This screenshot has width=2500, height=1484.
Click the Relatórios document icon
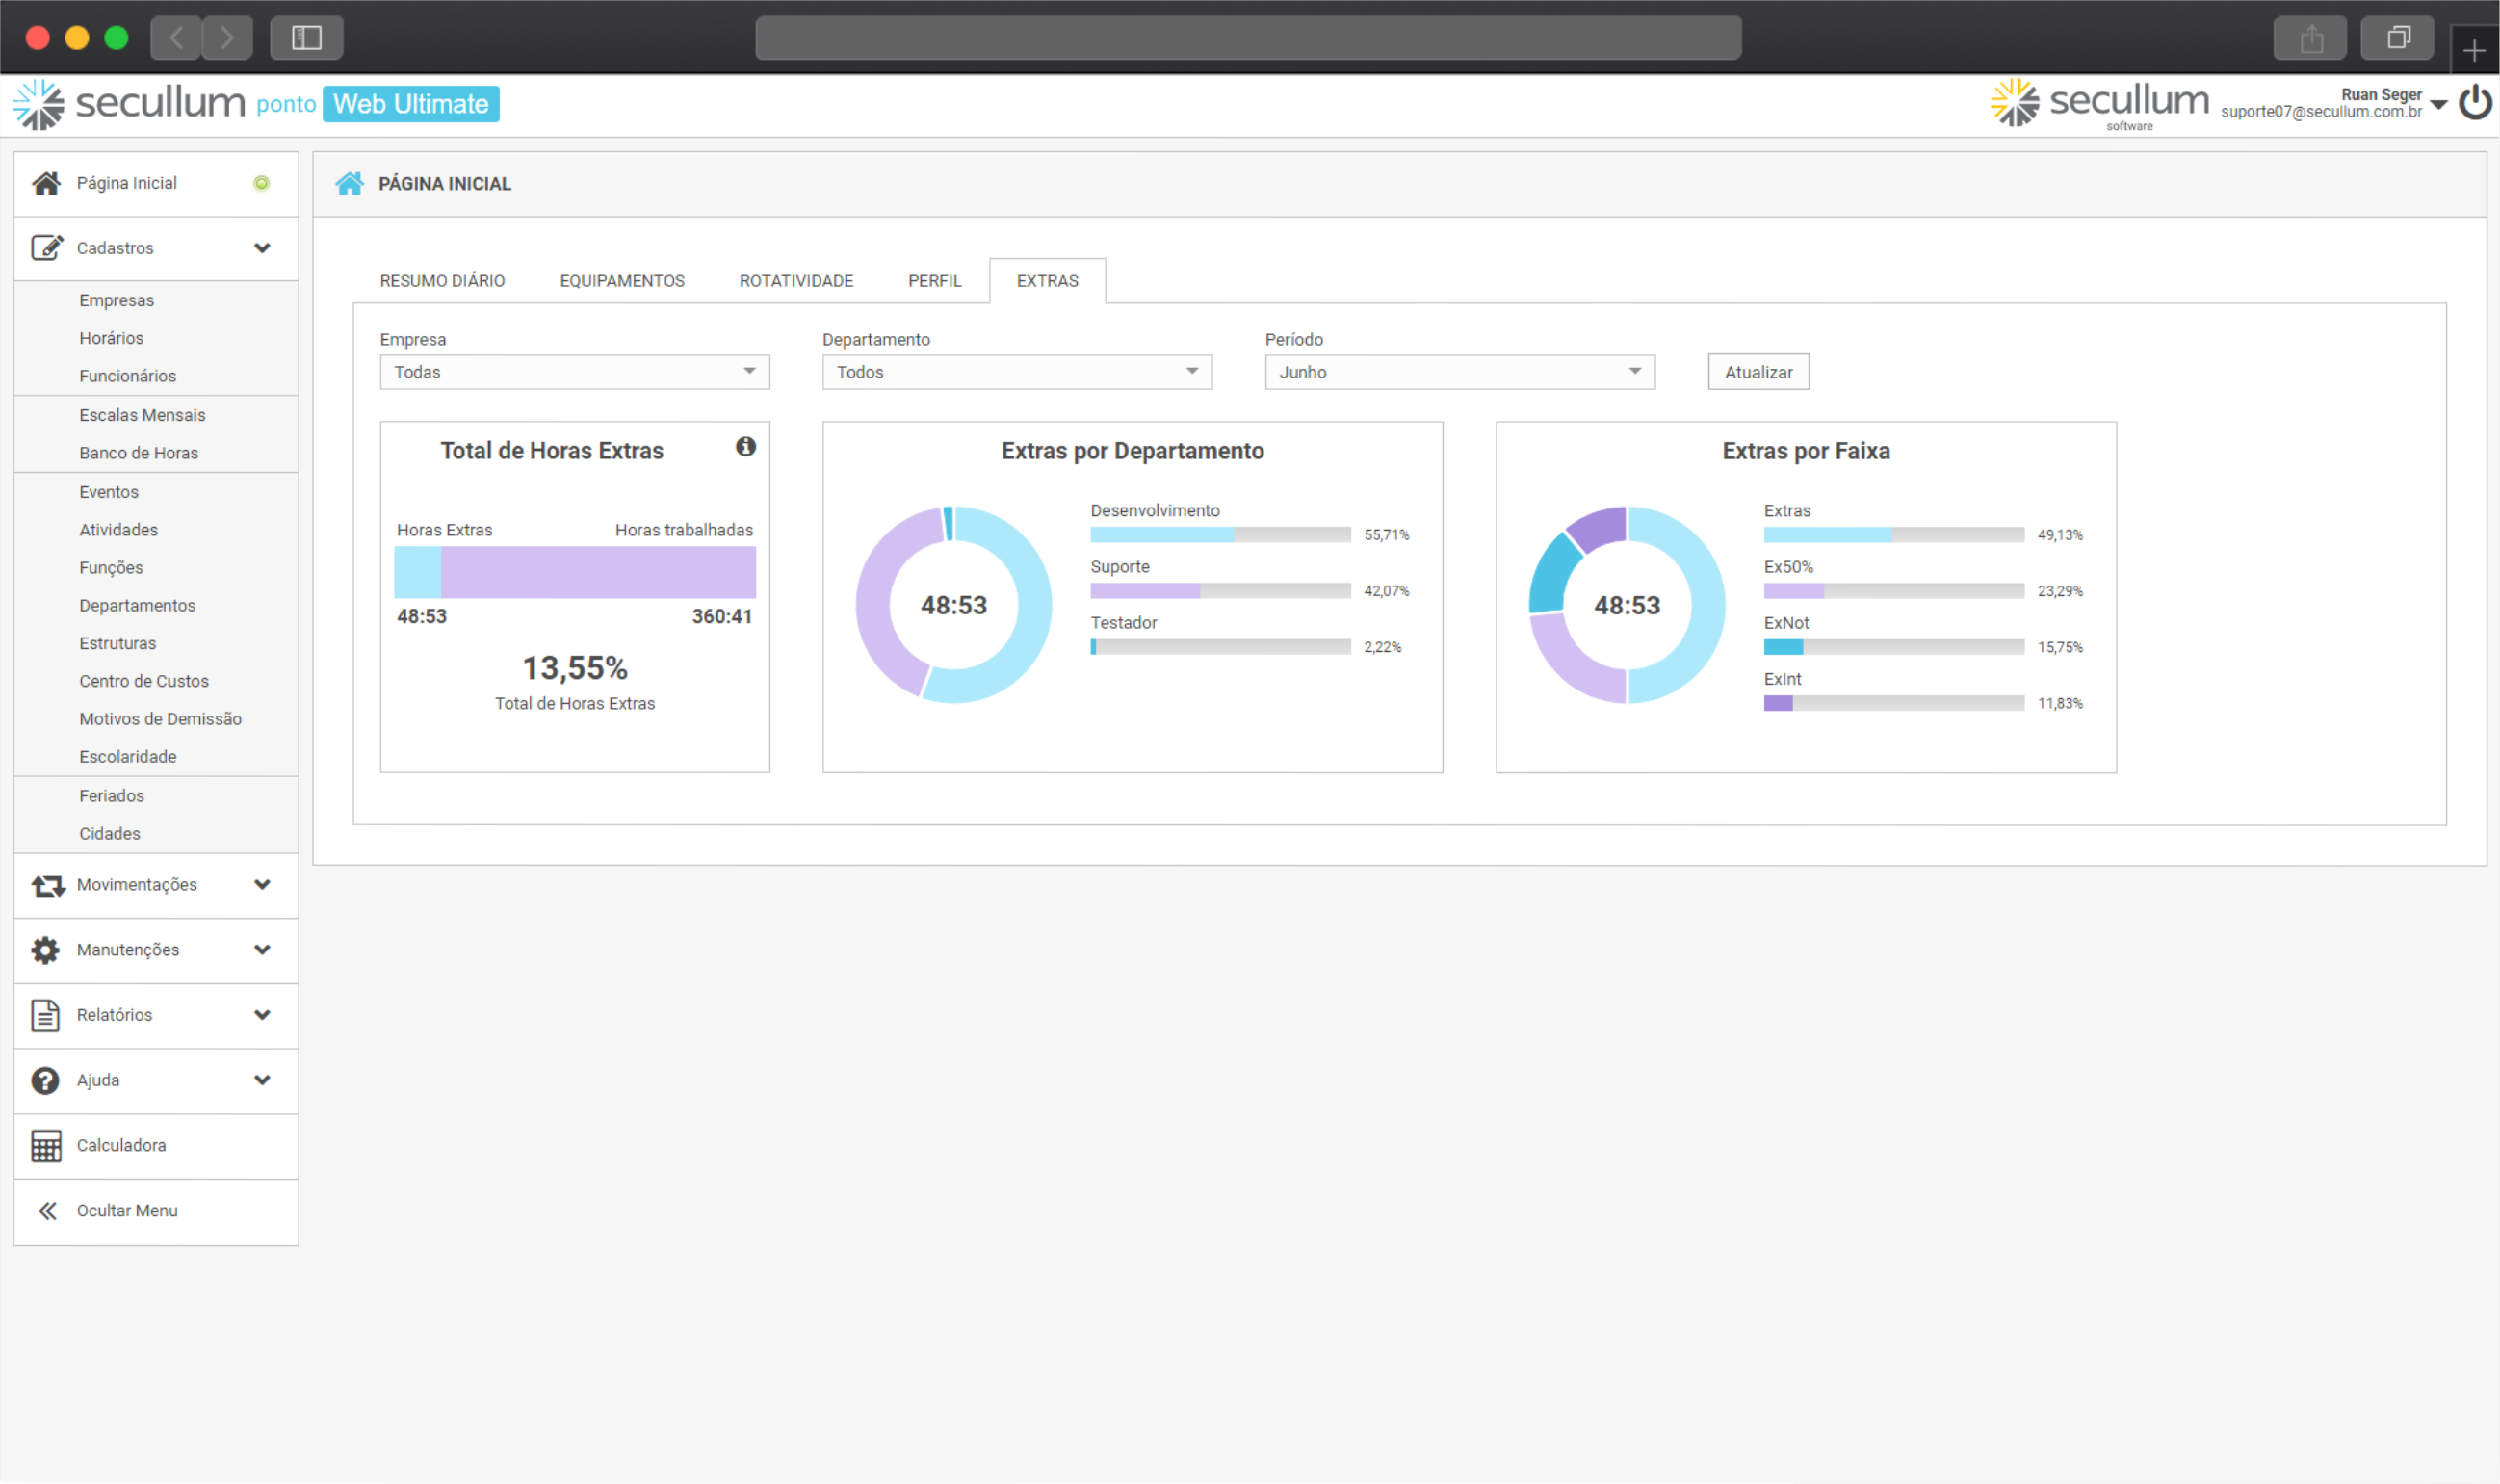pyautogui.click(x=46, y=1015)
